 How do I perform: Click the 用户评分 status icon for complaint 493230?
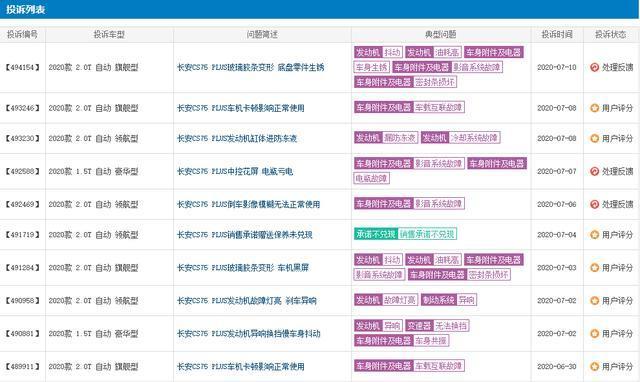coord(594,138)
